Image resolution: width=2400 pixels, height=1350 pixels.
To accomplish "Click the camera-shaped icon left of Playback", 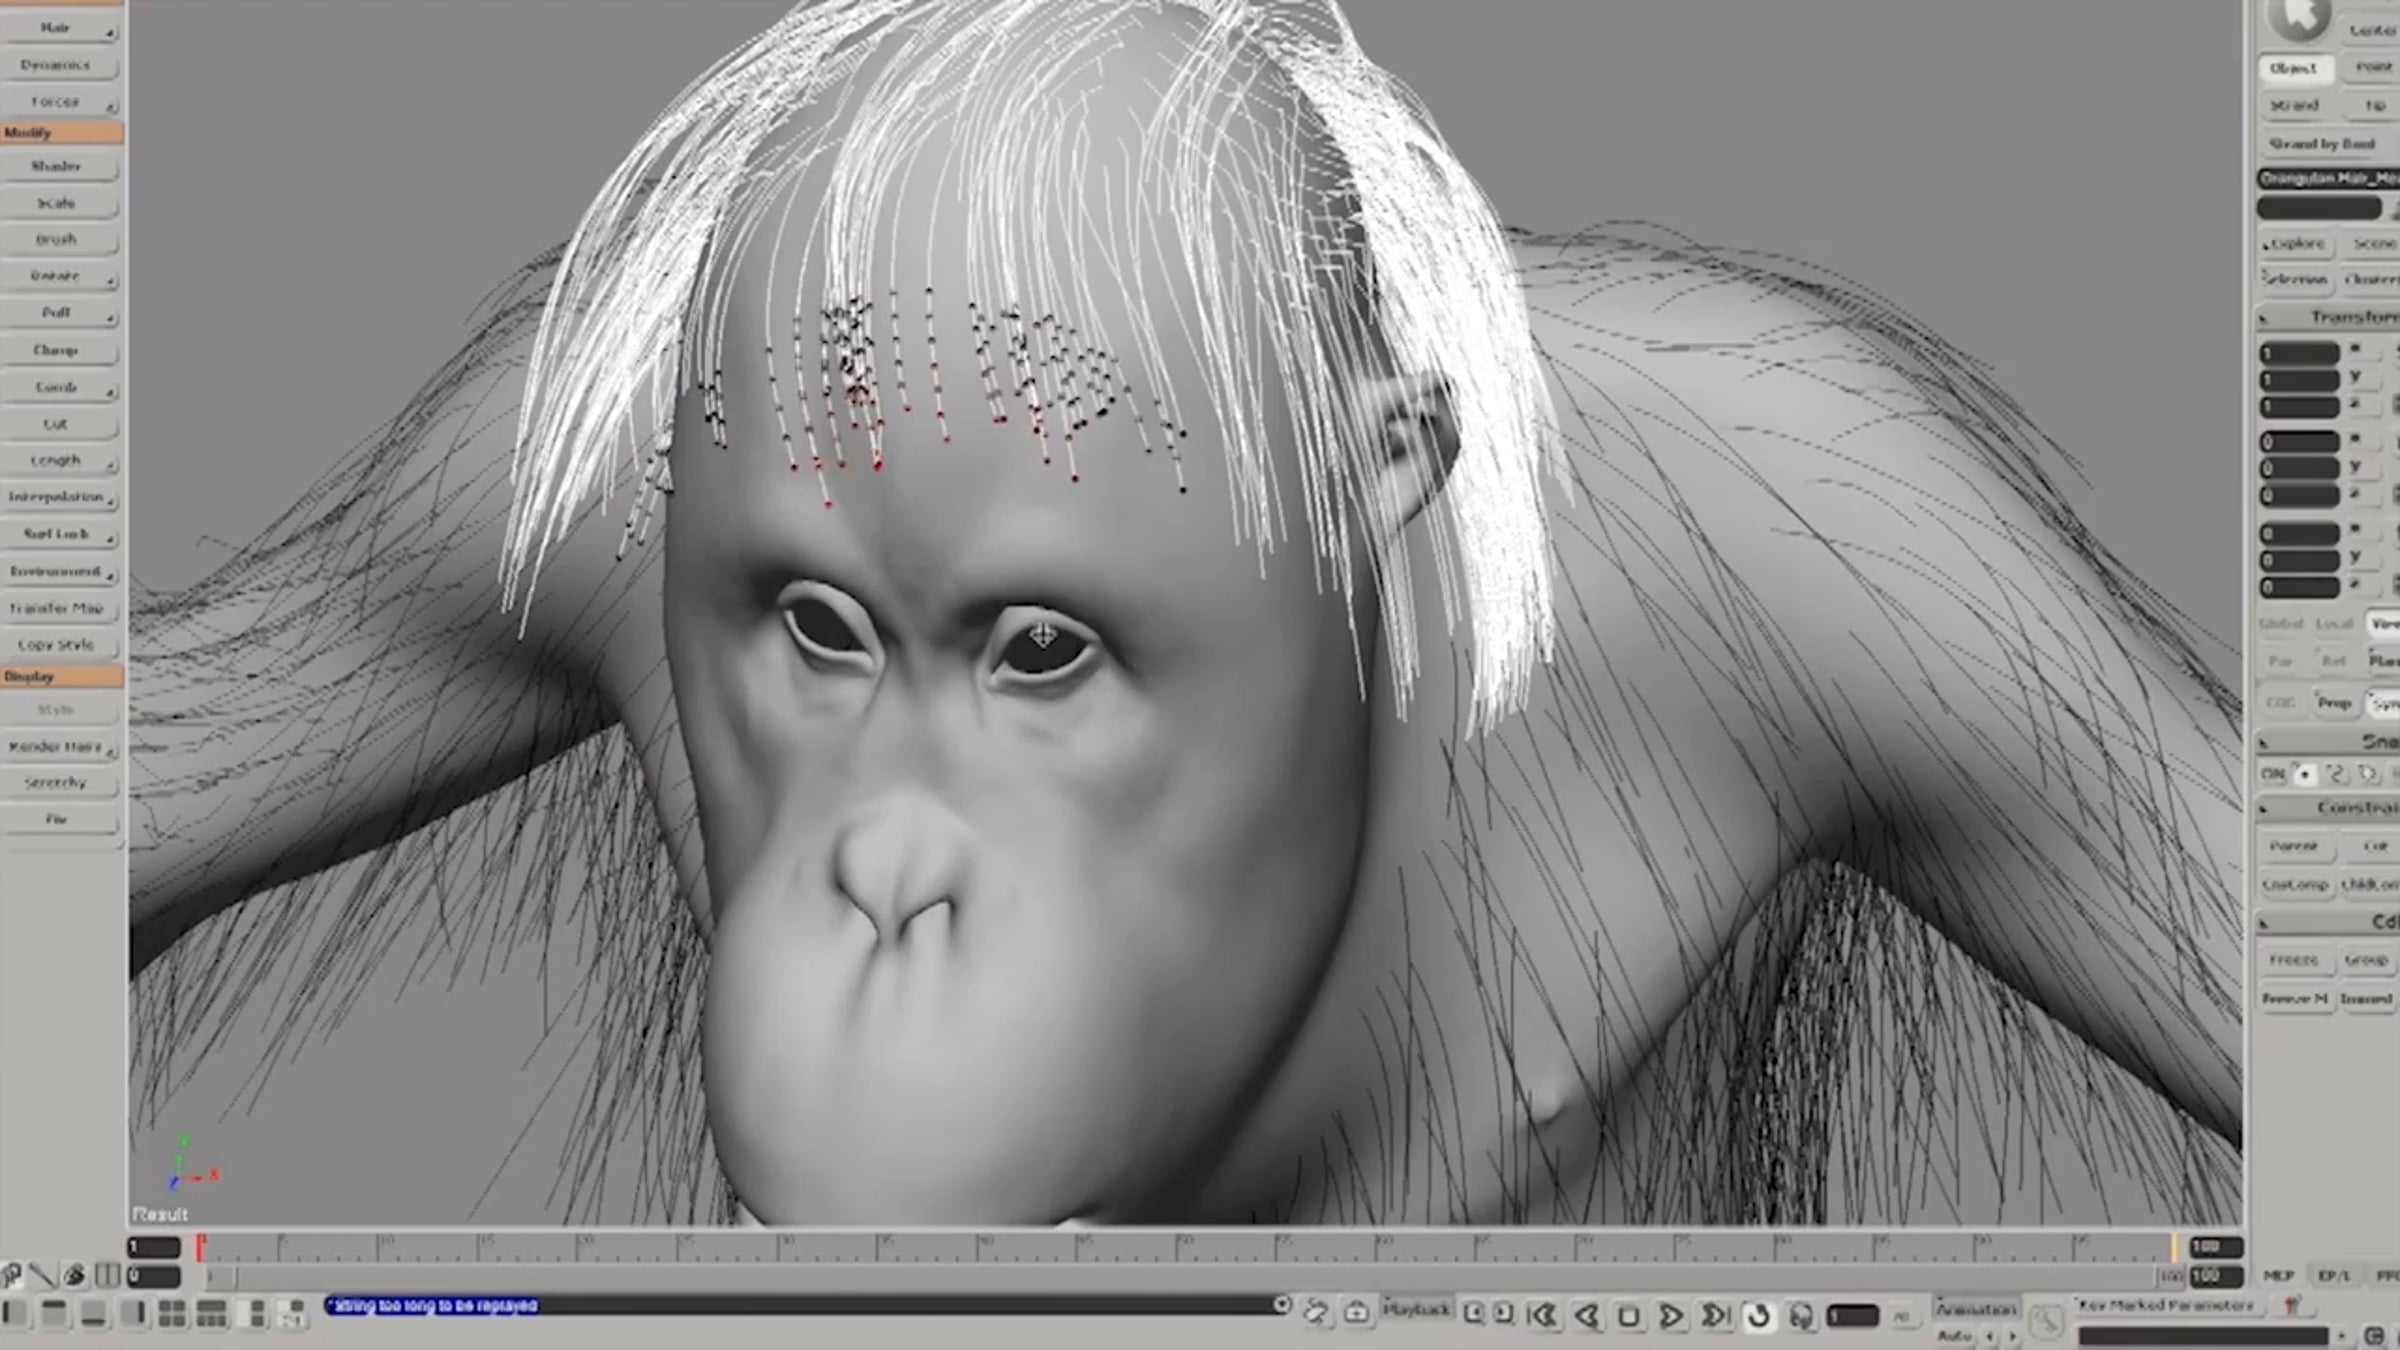I will pyautogui.click(x=1357, y=1311).
